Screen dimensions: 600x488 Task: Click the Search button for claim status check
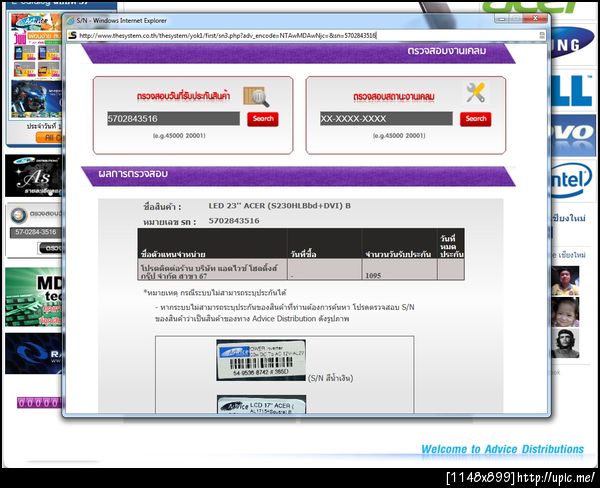point(475,119)
